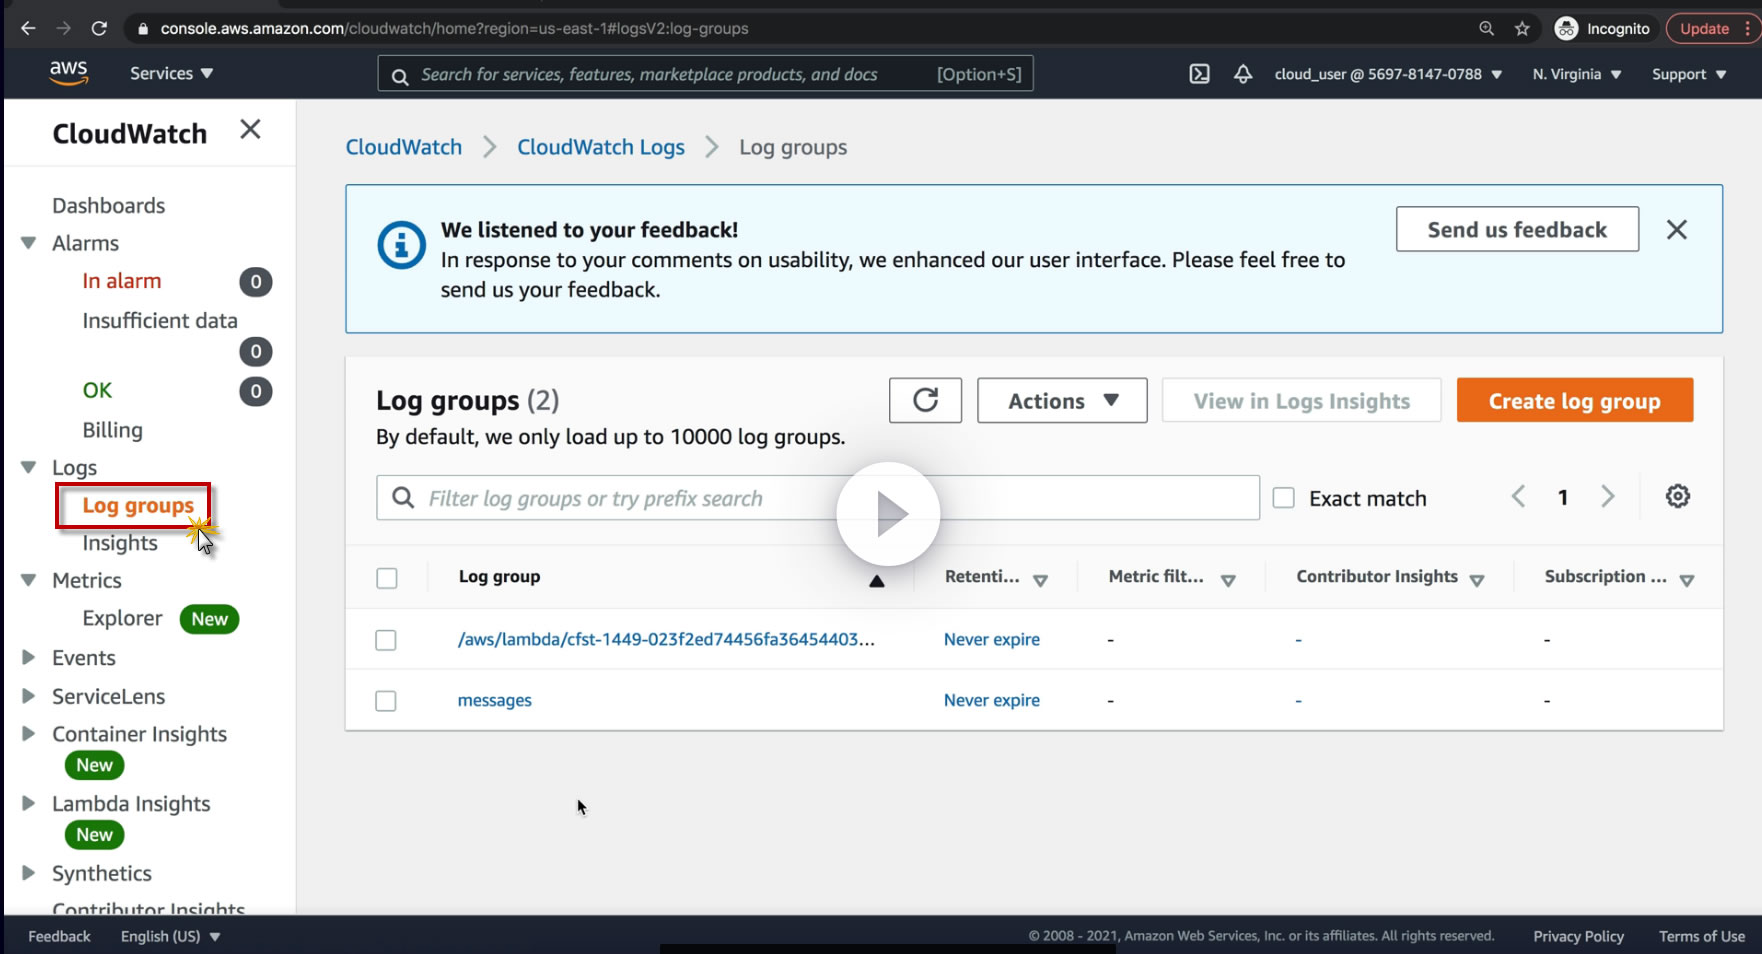Viewport: 1762px width, 954px height.
Task: Click the AWS logo home icon
Action: point(68,73)
